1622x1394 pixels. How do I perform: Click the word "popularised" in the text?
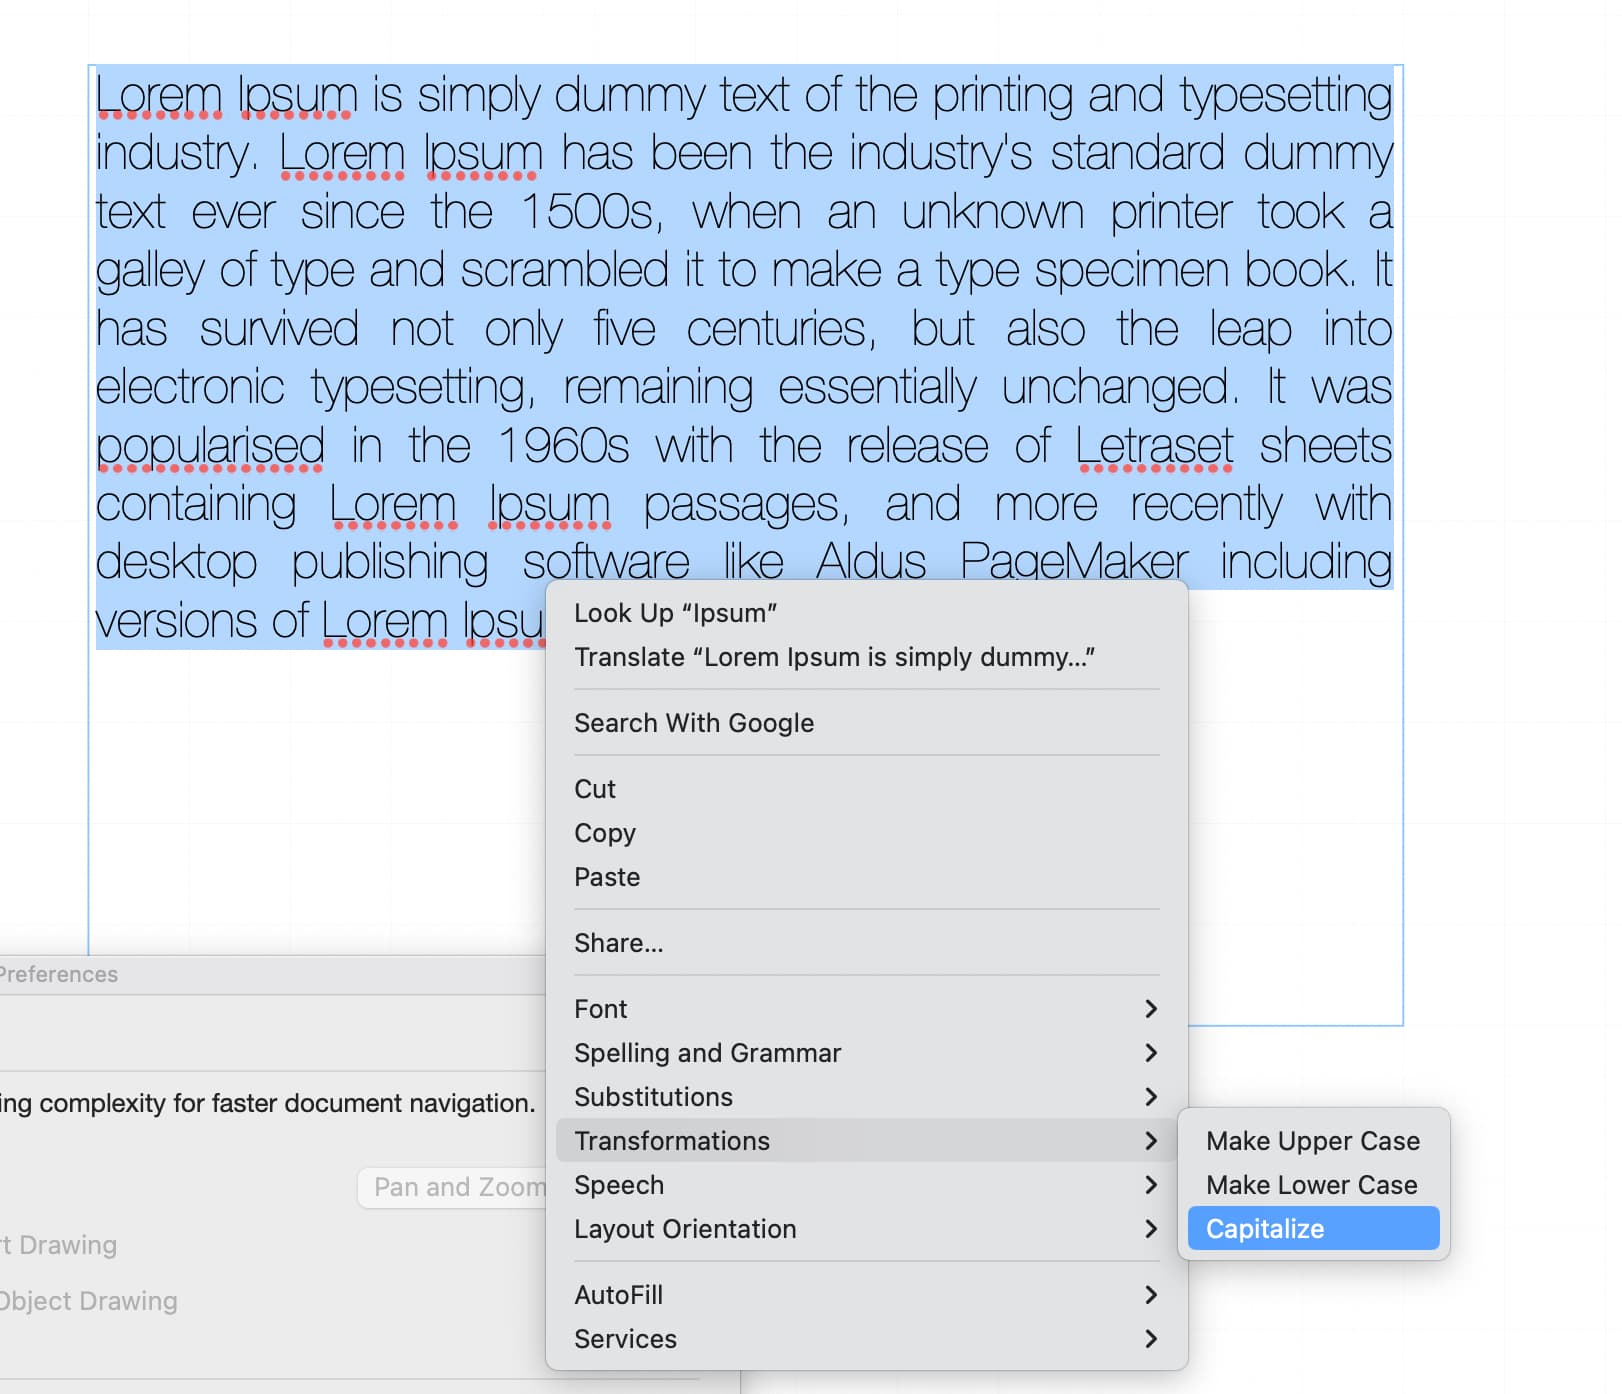[210, 448]
